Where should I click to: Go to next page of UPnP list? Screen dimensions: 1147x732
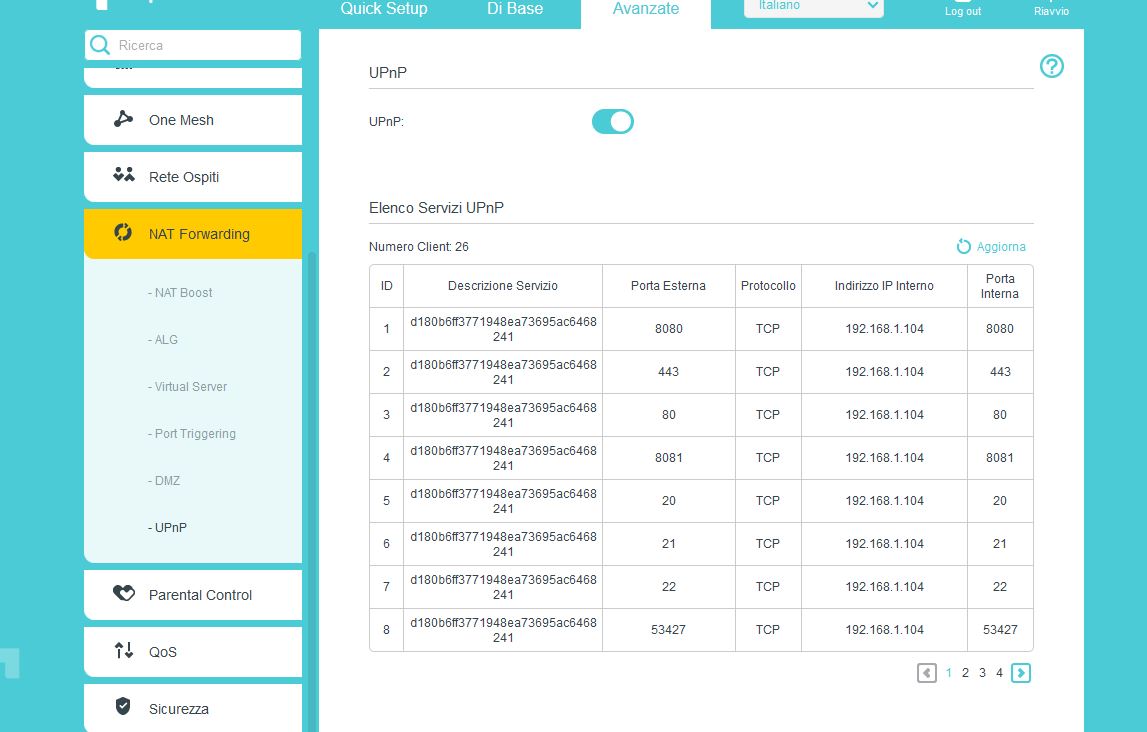coord(1020,673)
